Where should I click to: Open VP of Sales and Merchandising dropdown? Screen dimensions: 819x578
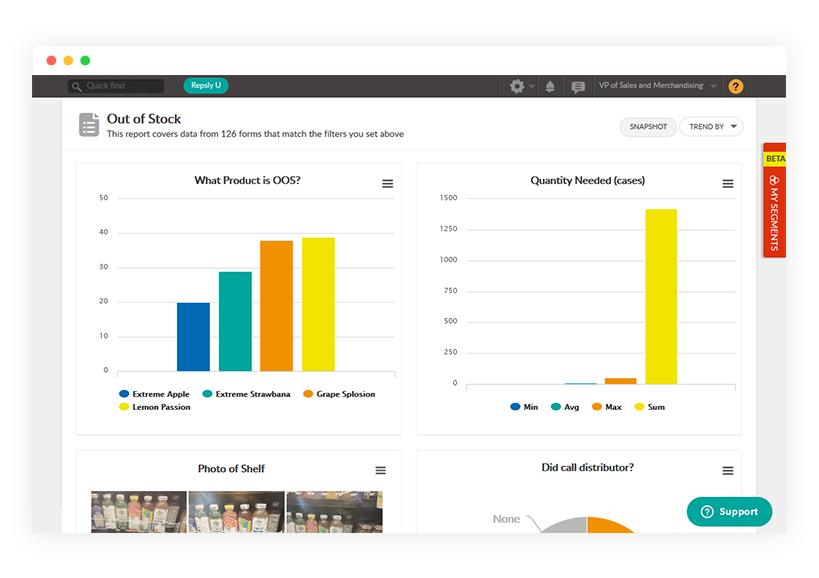(657, 86)
